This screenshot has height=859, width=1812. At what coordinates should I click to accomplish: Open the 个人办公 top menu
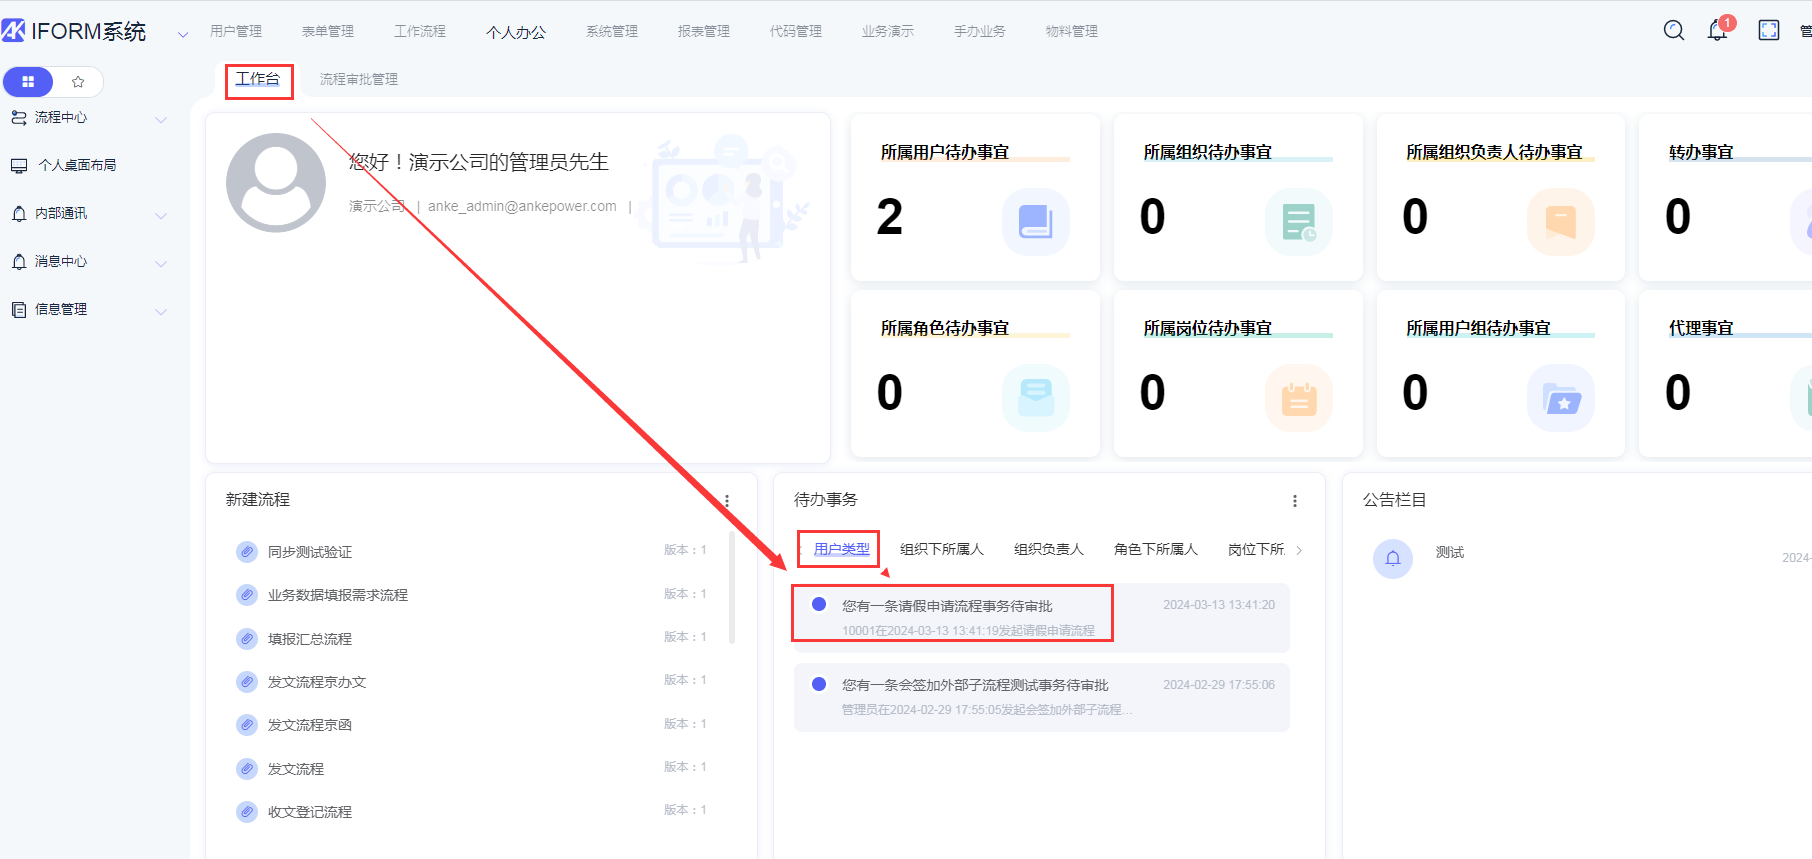[x=515, y=32]
